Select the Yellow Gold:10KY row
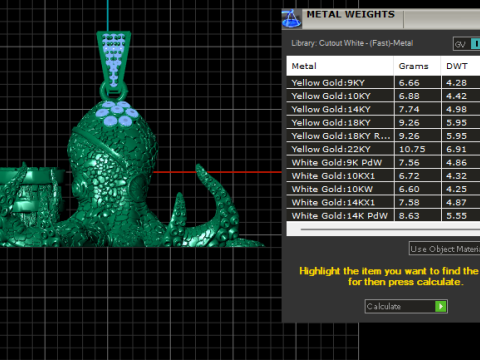The height and width of the screenshot is (360, 480). pos(383,96)
